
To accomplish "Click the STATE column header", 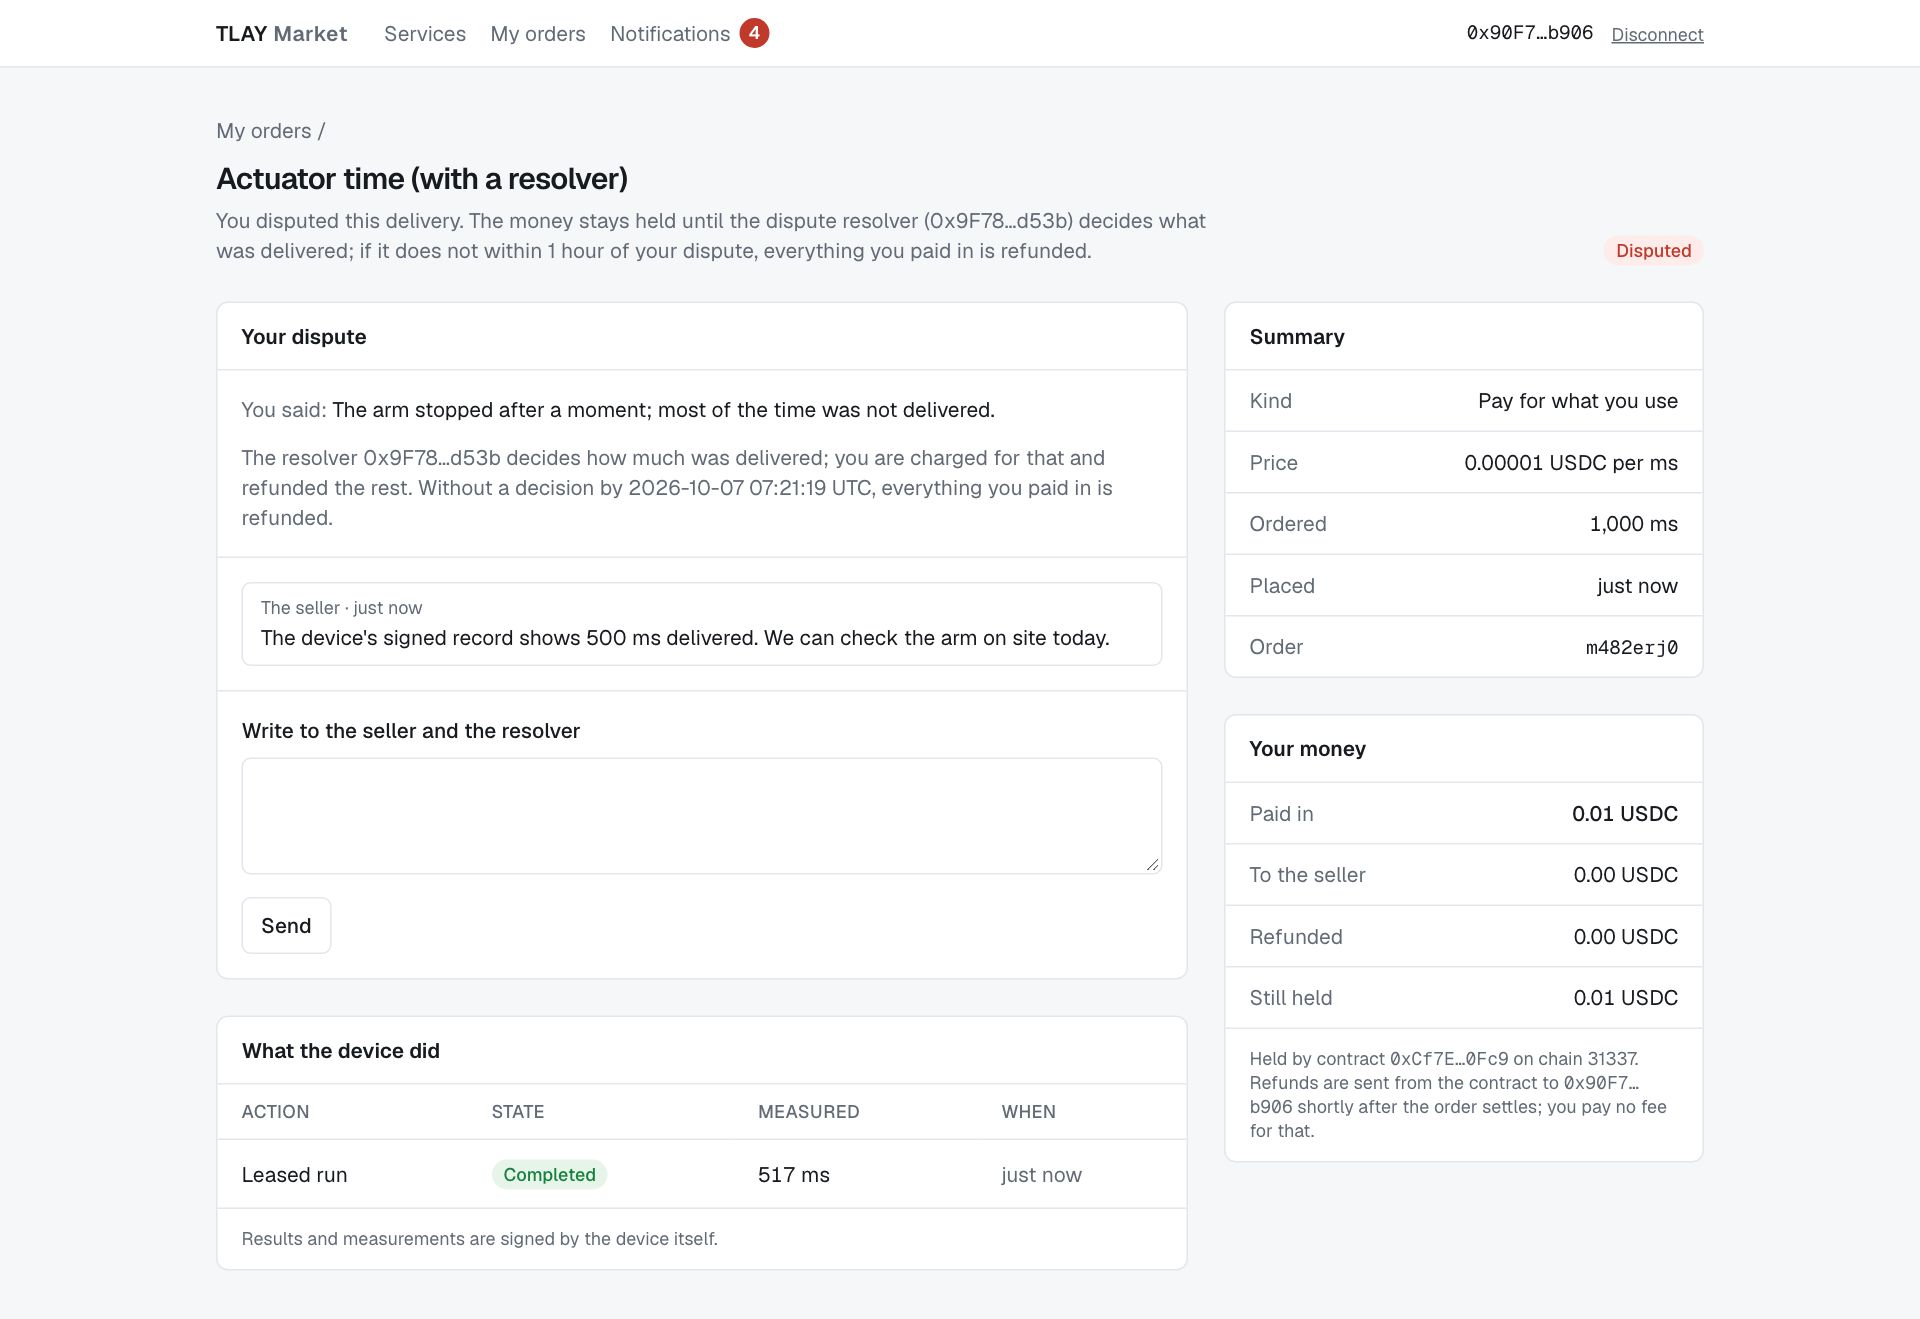I will (x=517, y=1112).
